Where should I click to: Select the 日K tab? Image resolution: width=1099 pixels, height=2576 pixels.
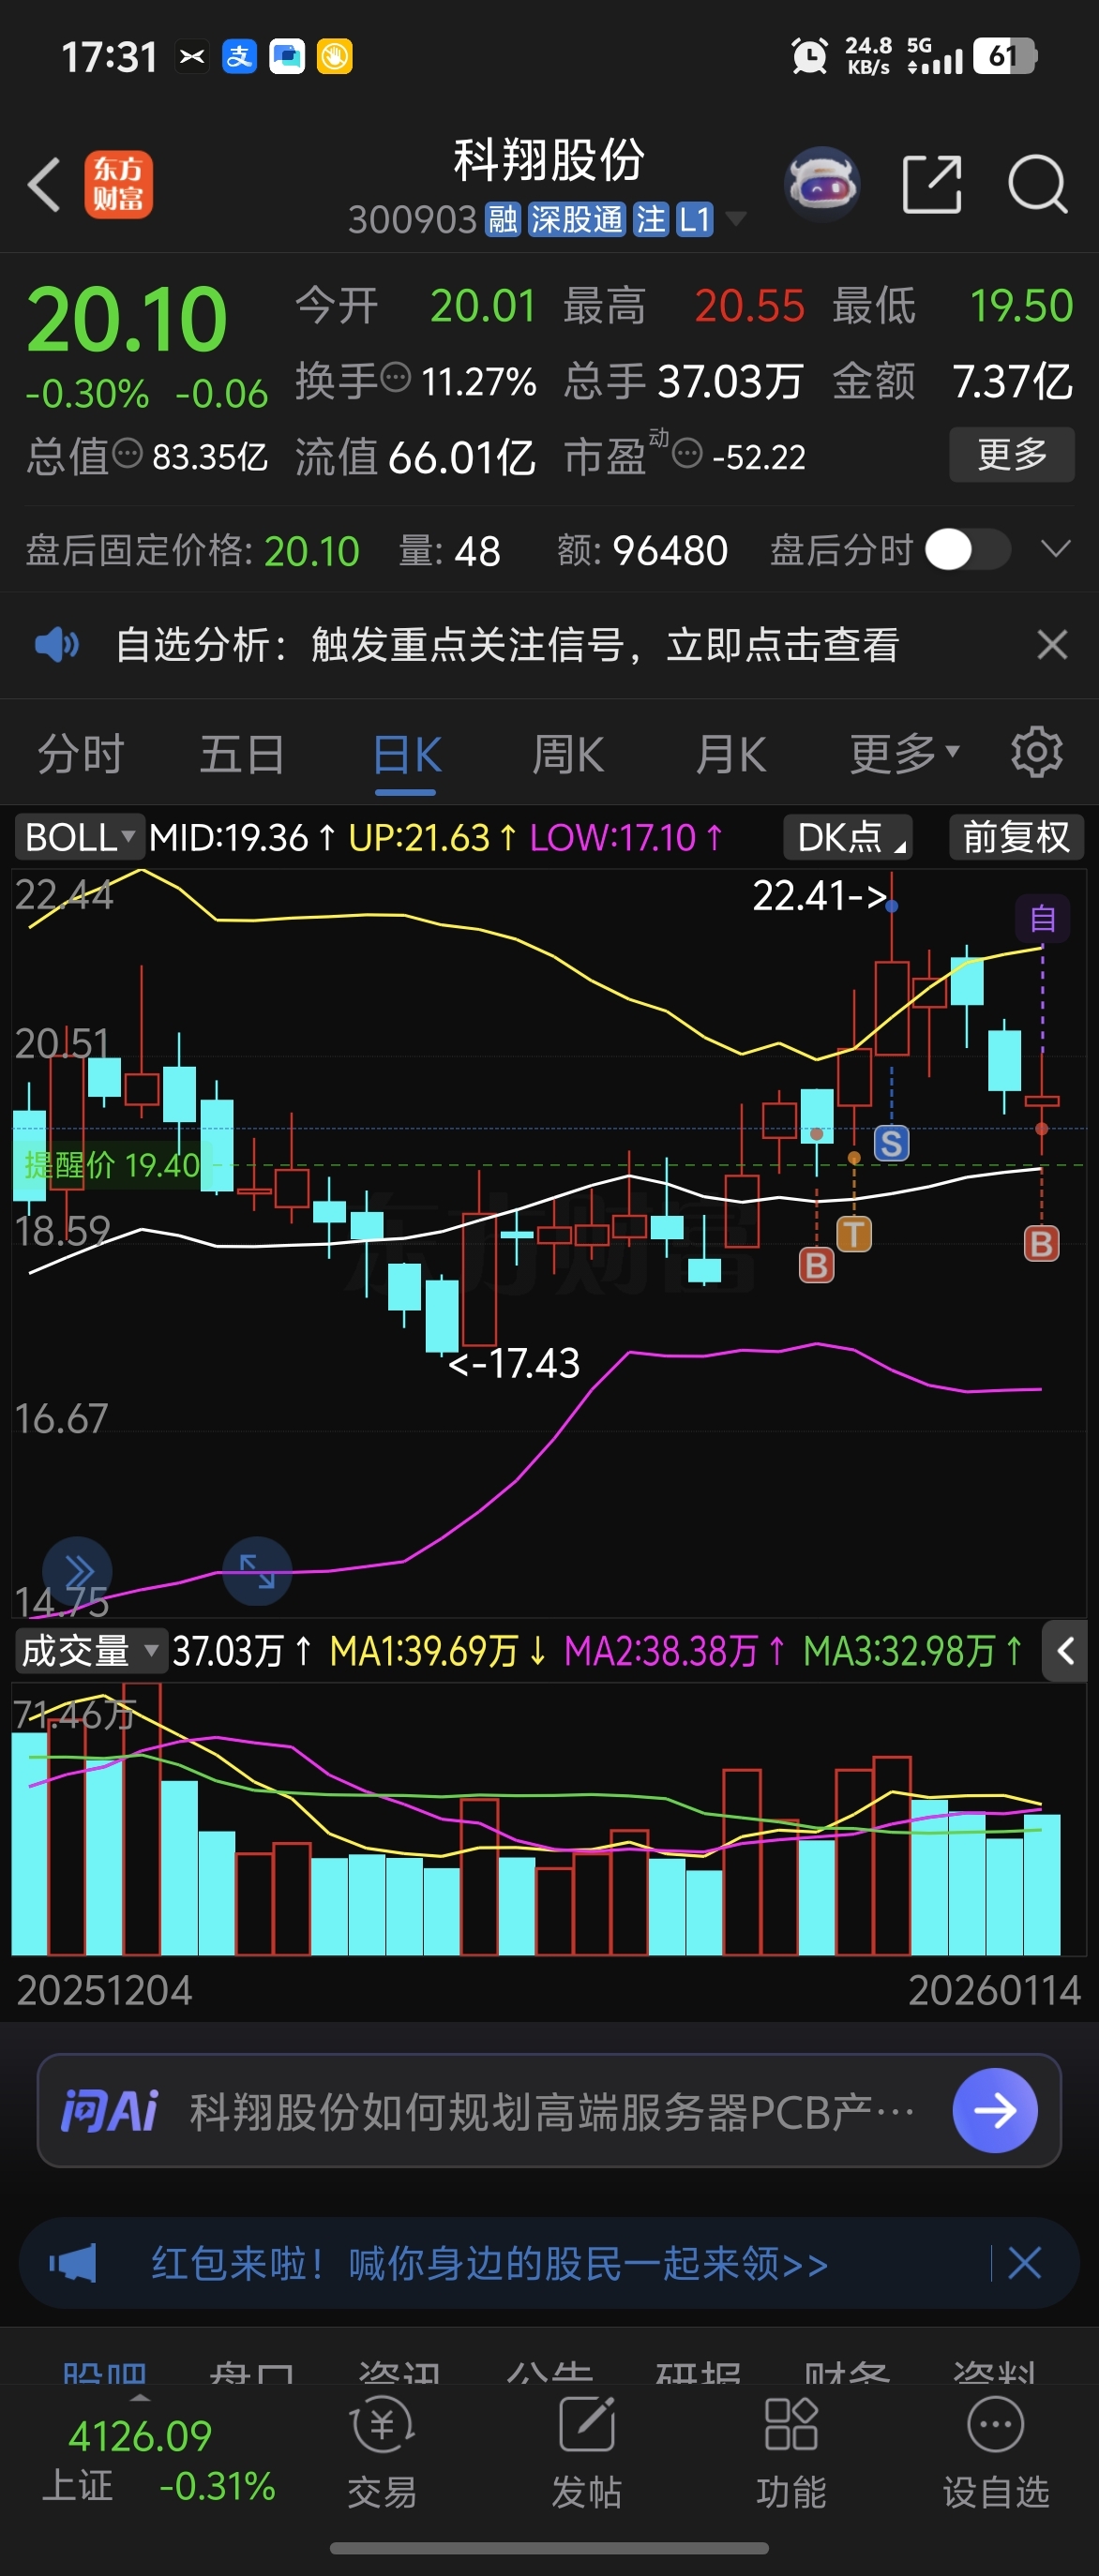click(406, 754)
